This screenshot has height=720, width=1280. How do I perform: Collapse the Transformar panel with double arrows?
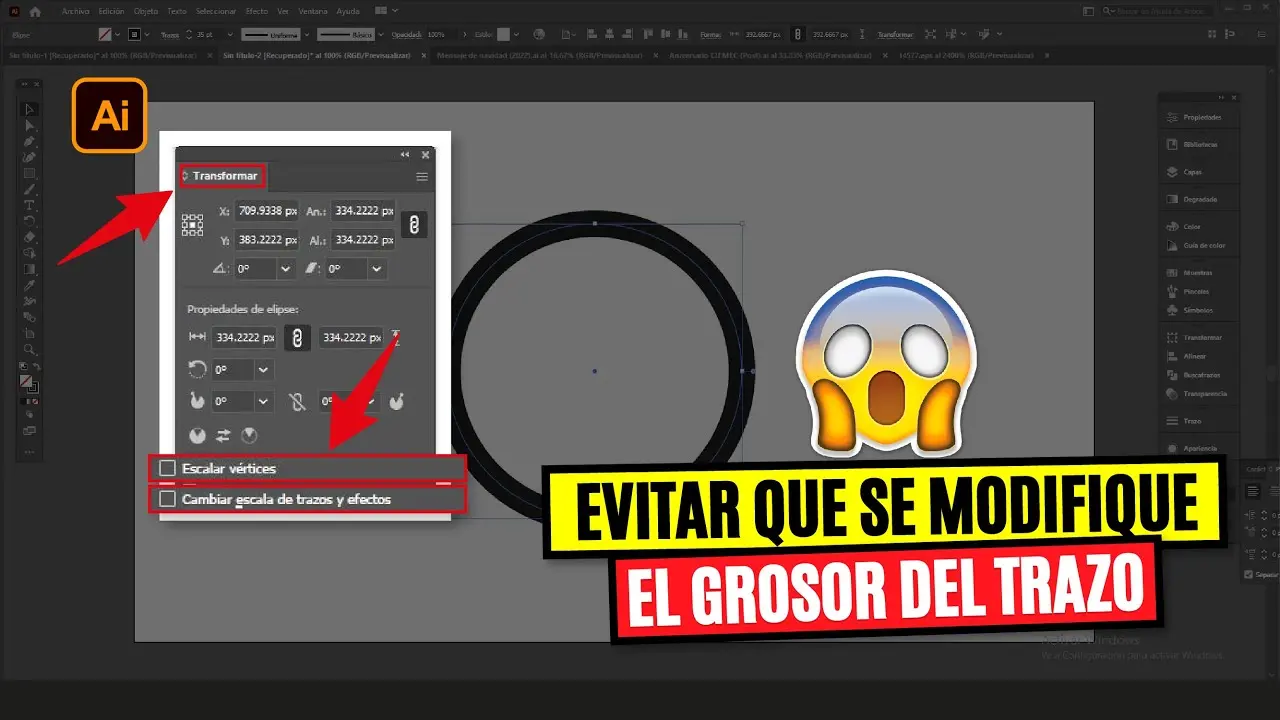[405, 155]
